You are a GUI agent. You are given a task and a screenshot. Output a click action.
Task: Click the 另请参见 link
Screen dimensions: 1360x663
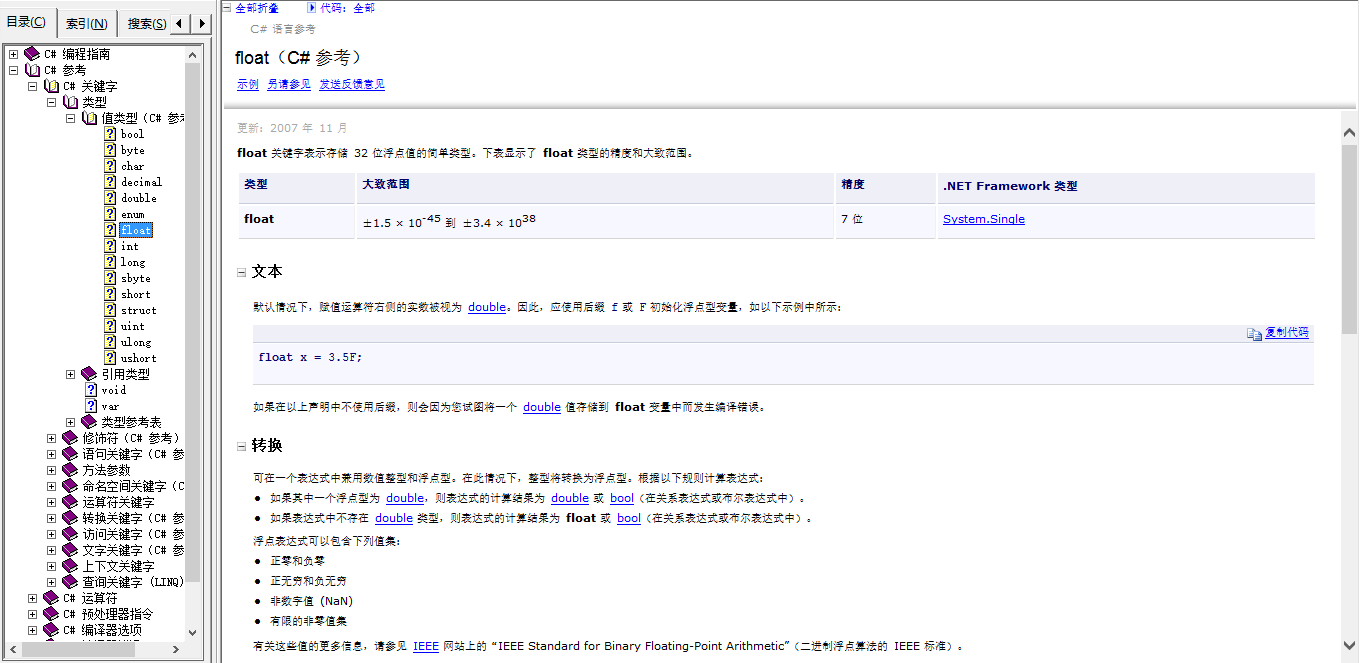(x=288, y=84)
